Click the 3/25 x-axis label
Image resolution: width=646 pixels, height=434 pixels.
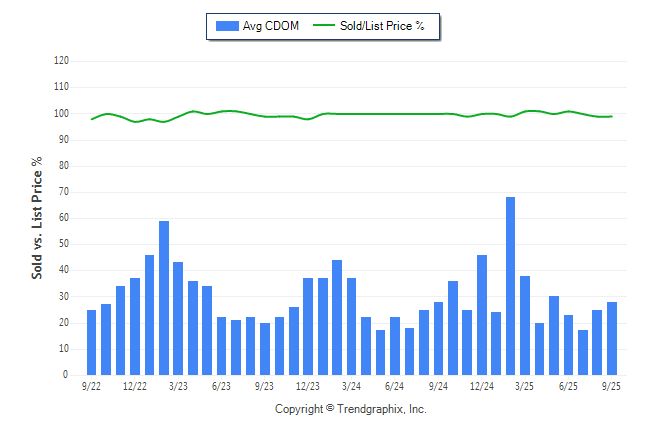tap(524, 386)
